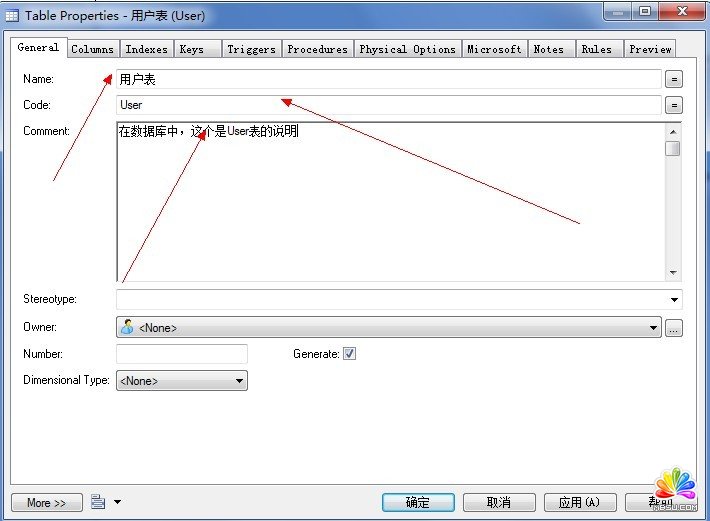This screenshot has height=521, width=710.
Task: Switch to the Columns tab
Action: click(x=92, y=49)
